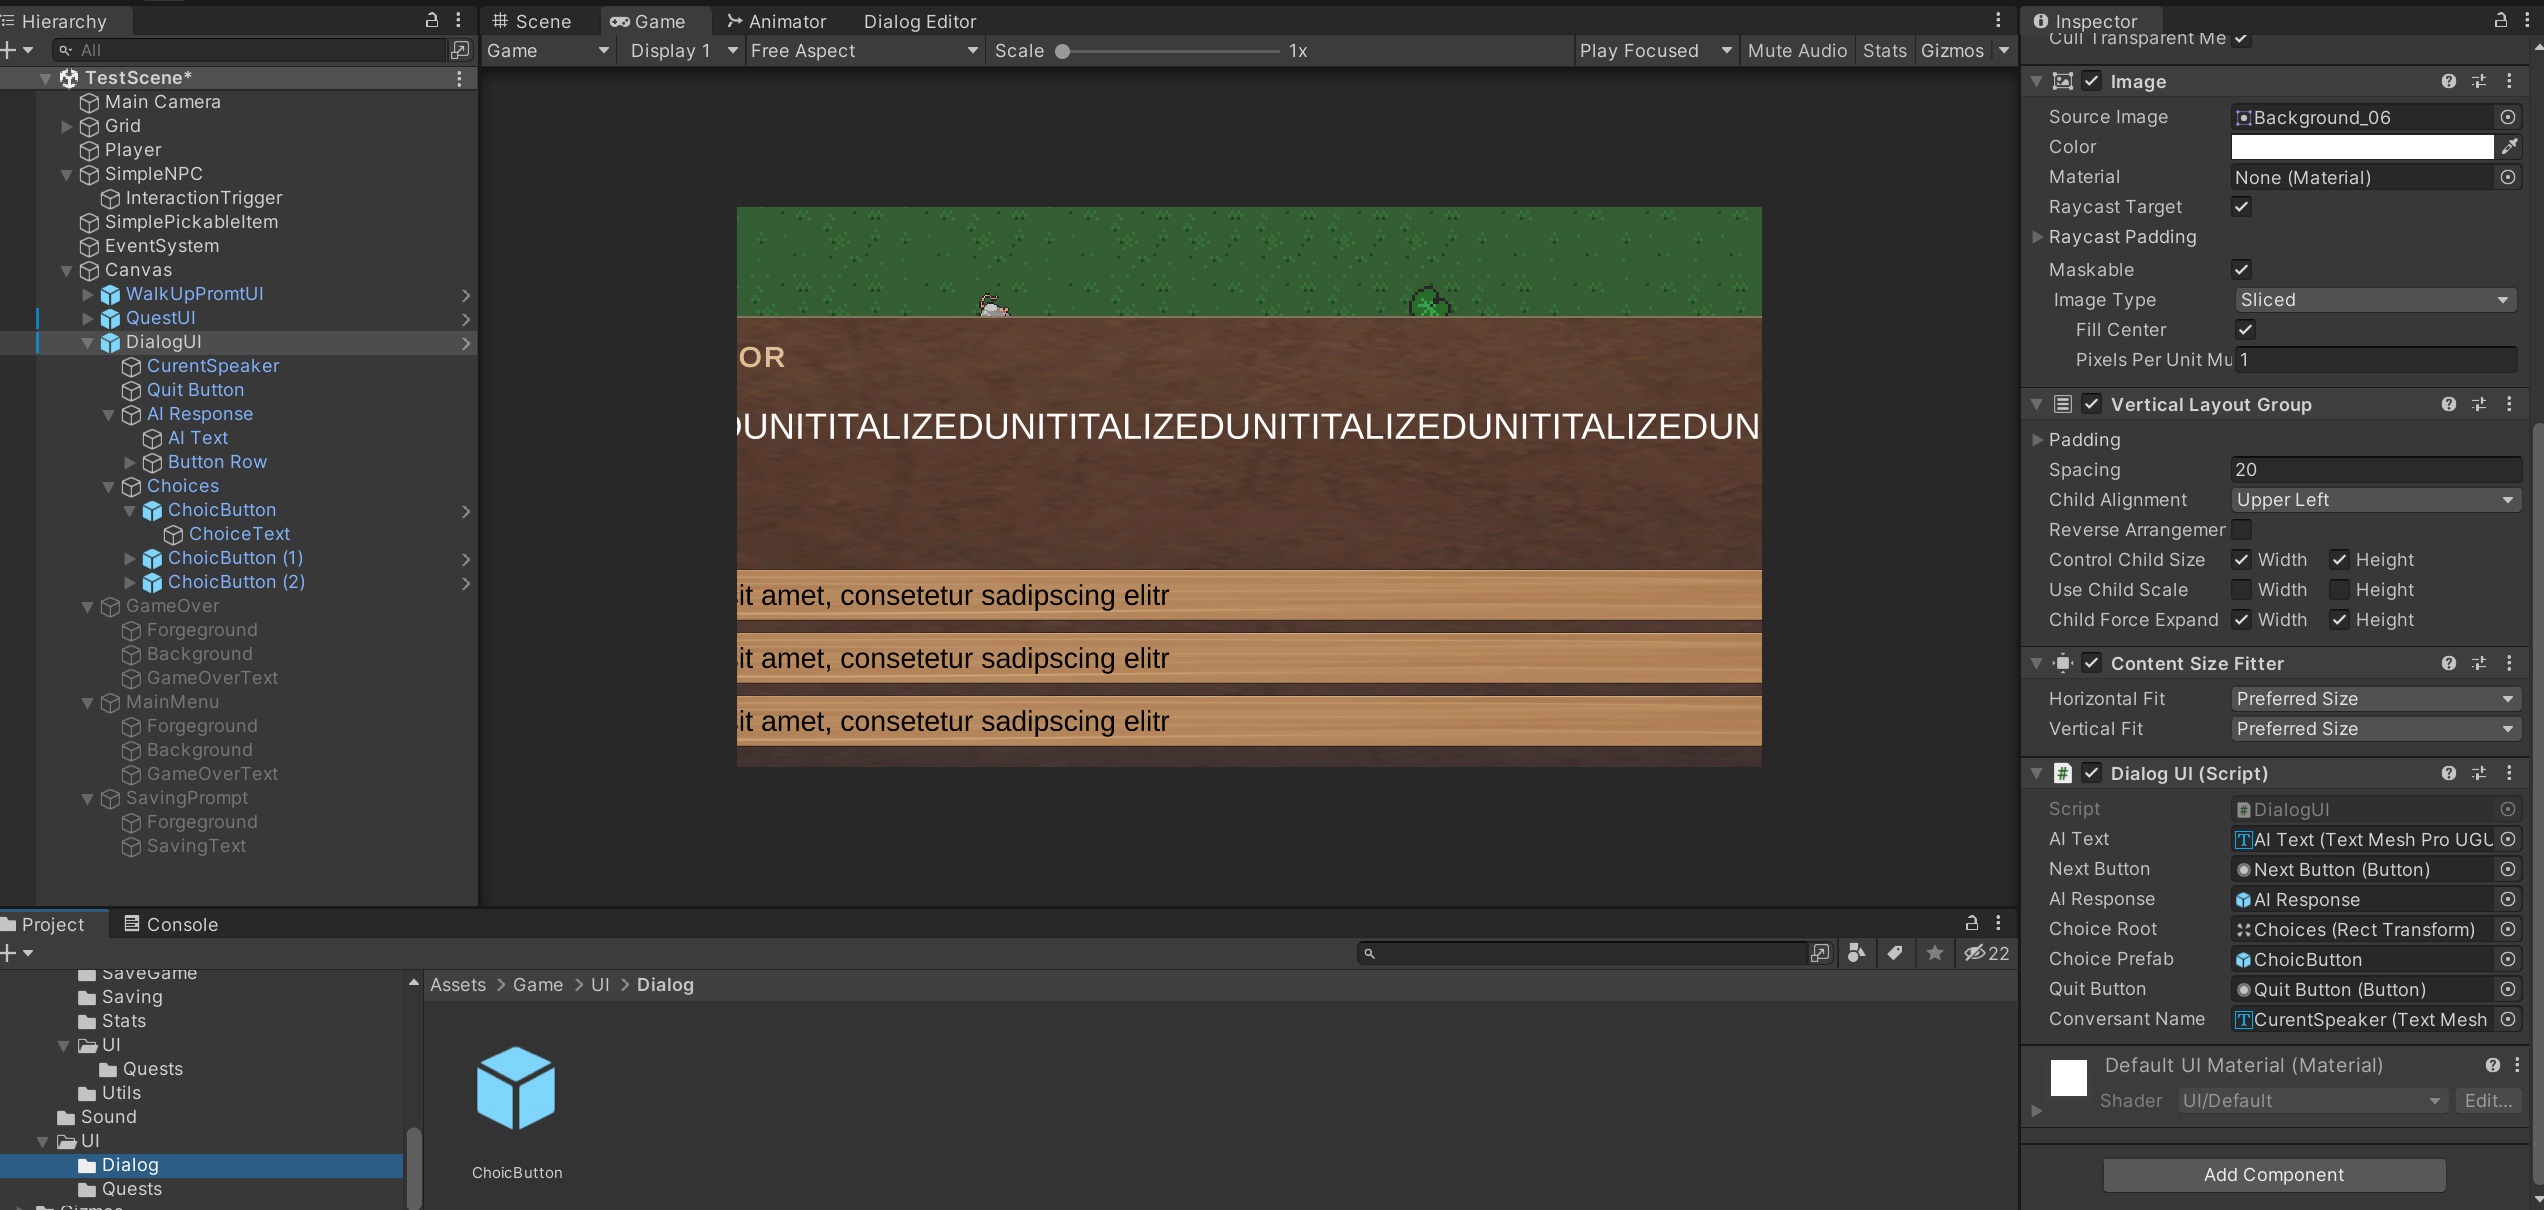
Task: Switch to the Scene tab
Action: click(x=531, y=21)
